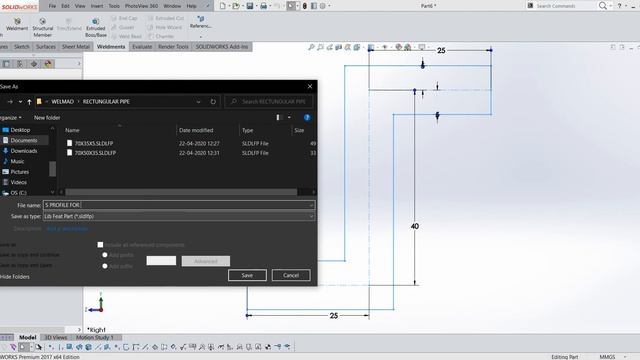Image resolution: width=640 pixels, height=360 pixels.
Task: Click the Save icon in top toolbar
Action: (x=249, y=6)
